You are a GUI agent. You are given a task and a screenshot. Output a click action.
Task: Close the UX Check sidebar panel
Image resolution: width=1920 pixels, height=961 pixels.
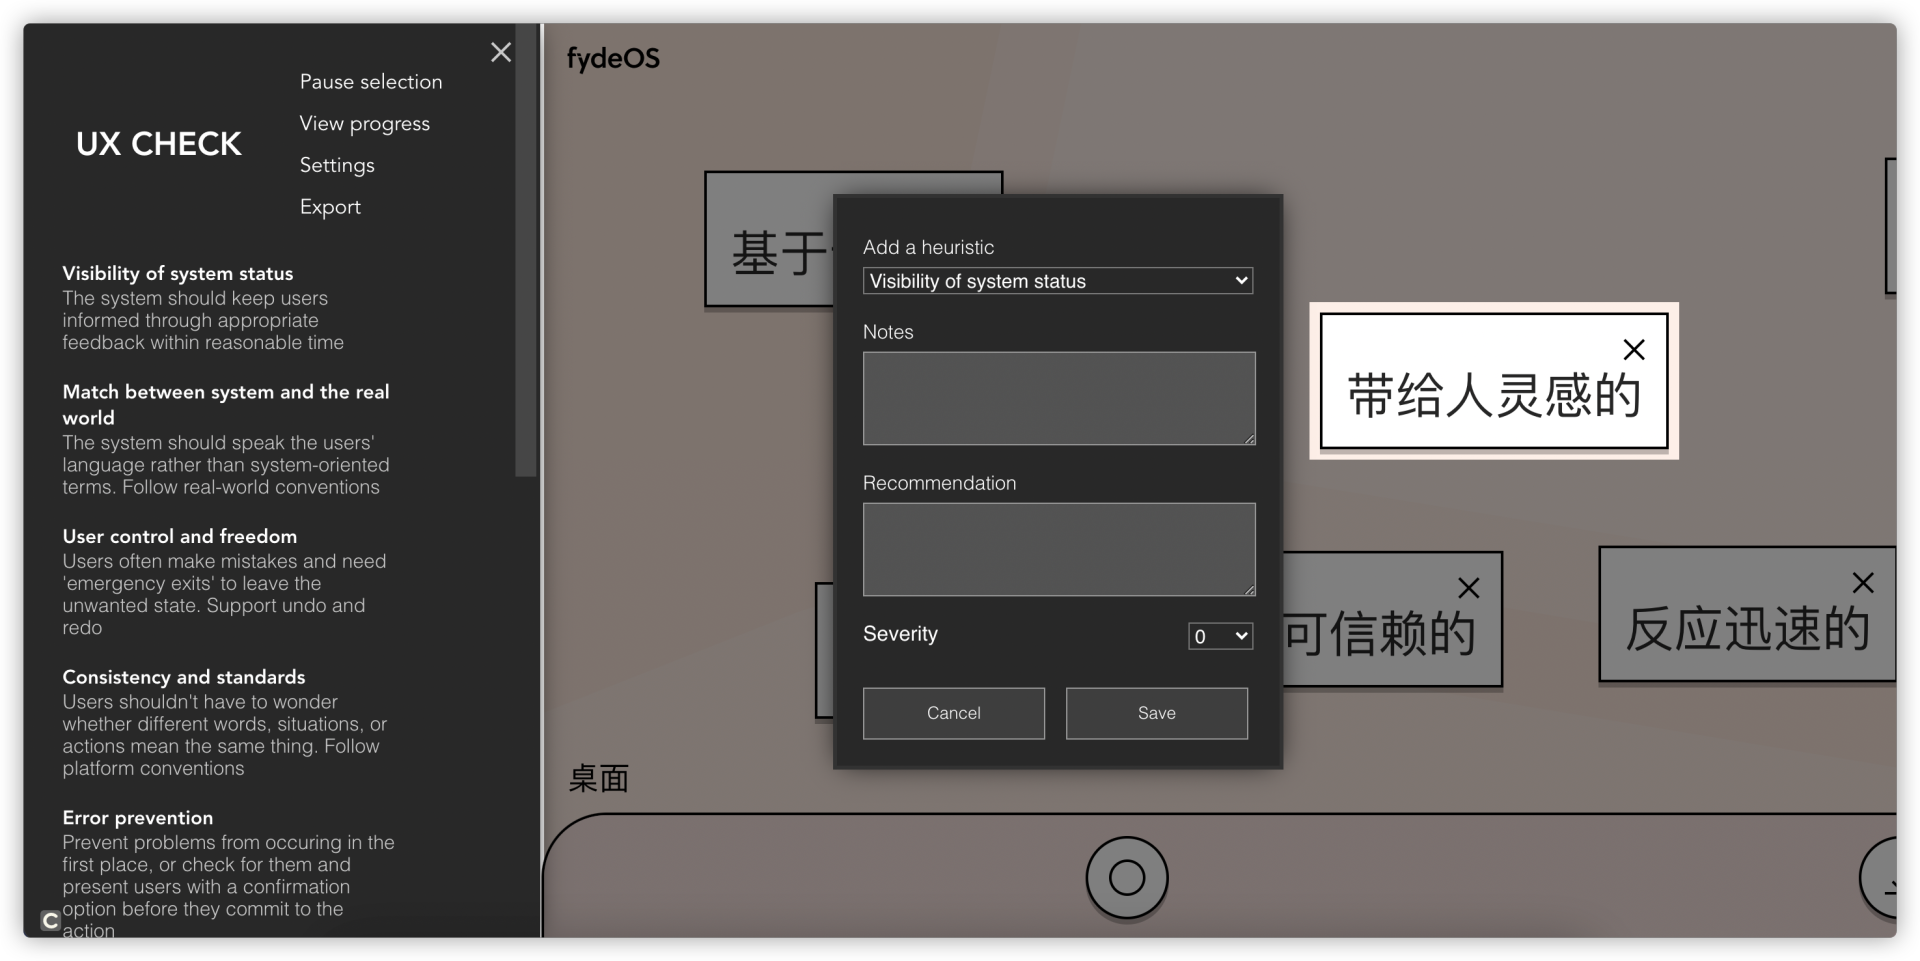[x=501, y=52]
